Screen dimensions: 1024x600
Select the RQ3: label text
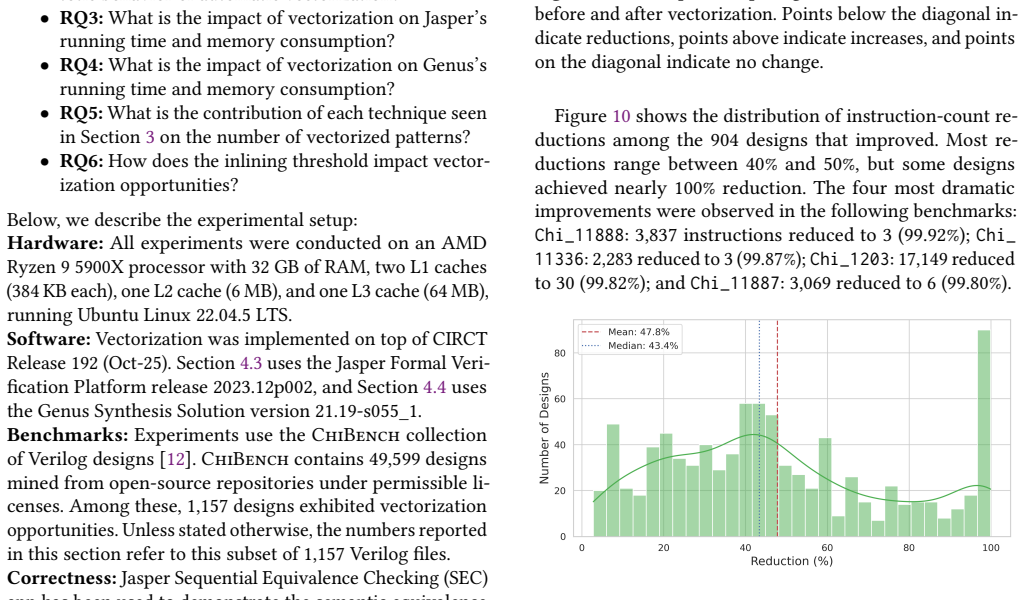[82, 18]
